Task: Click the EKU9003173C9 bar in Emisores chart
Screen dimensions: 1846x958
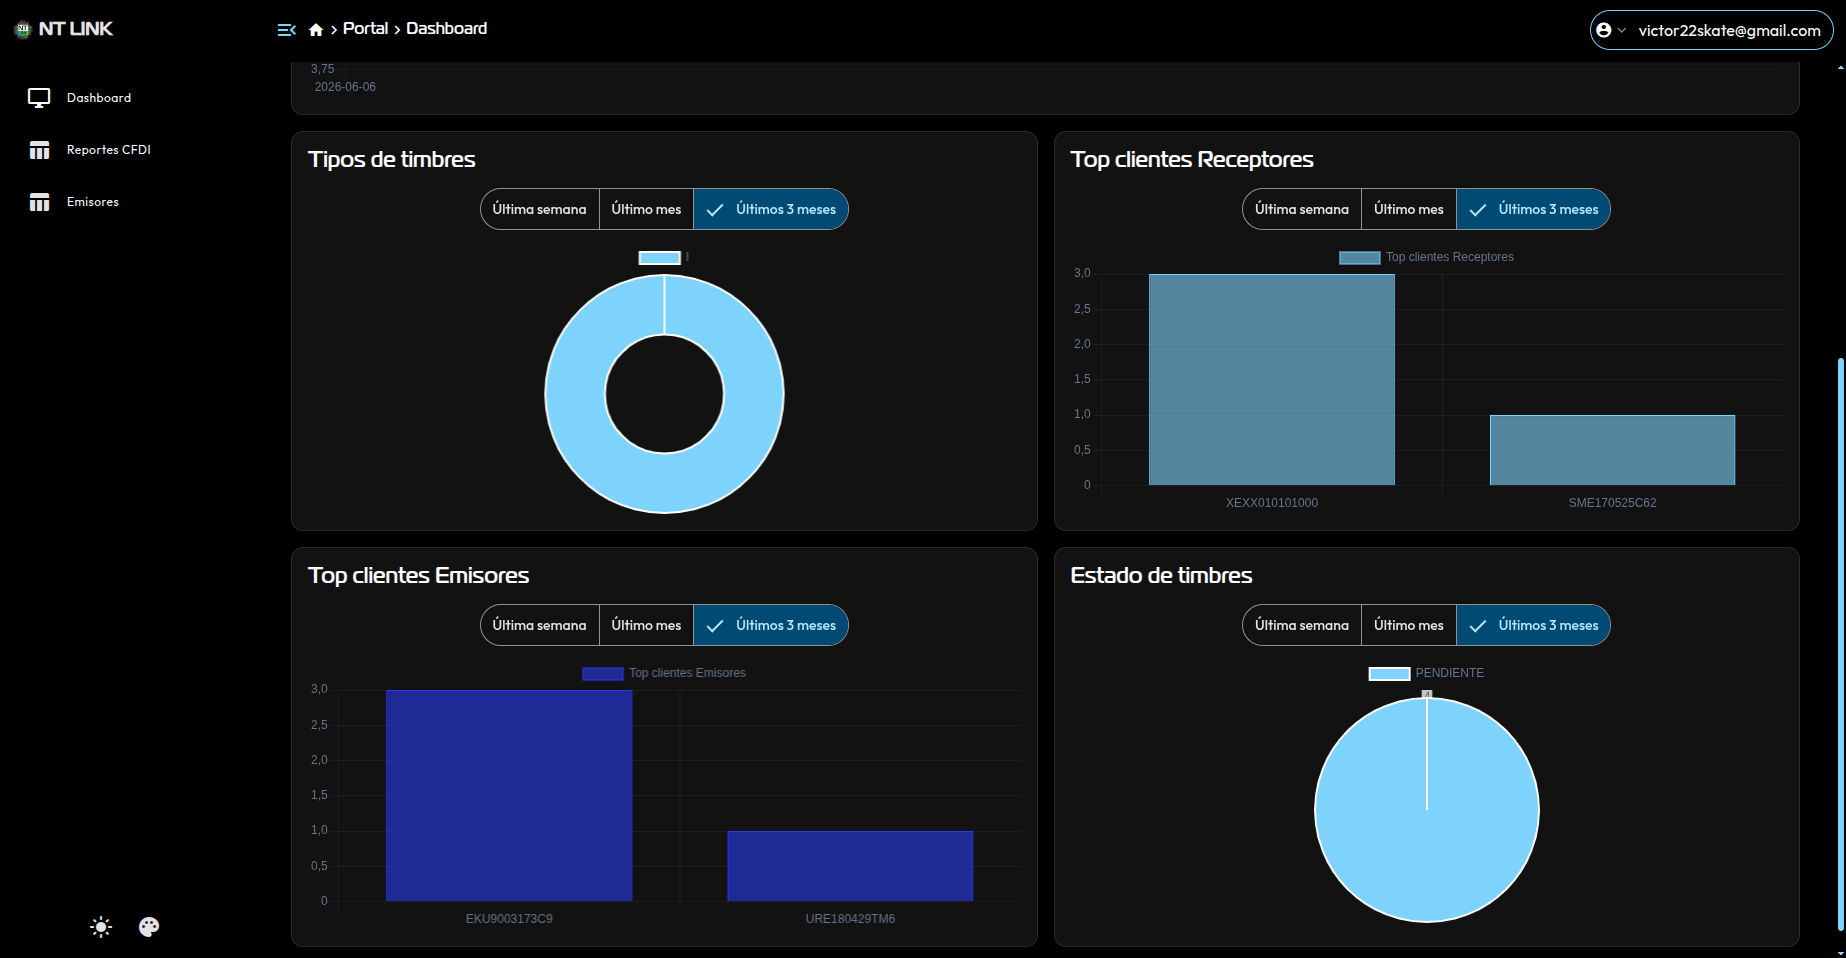Action: (509, 796)
